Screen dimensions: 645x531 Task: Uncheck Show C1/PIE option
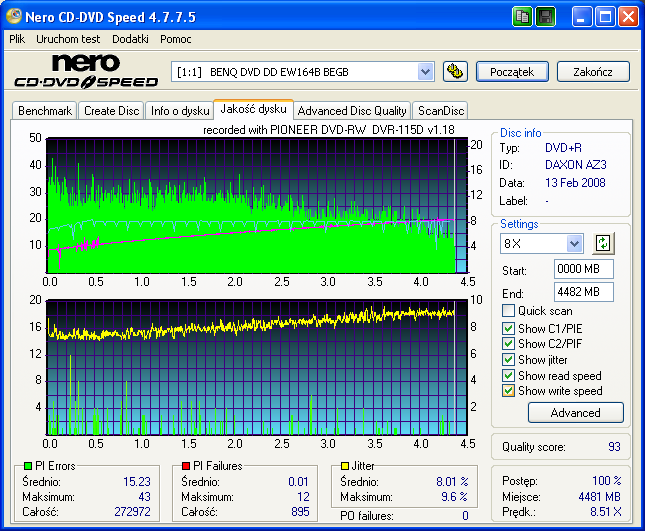tap(508, 328)
